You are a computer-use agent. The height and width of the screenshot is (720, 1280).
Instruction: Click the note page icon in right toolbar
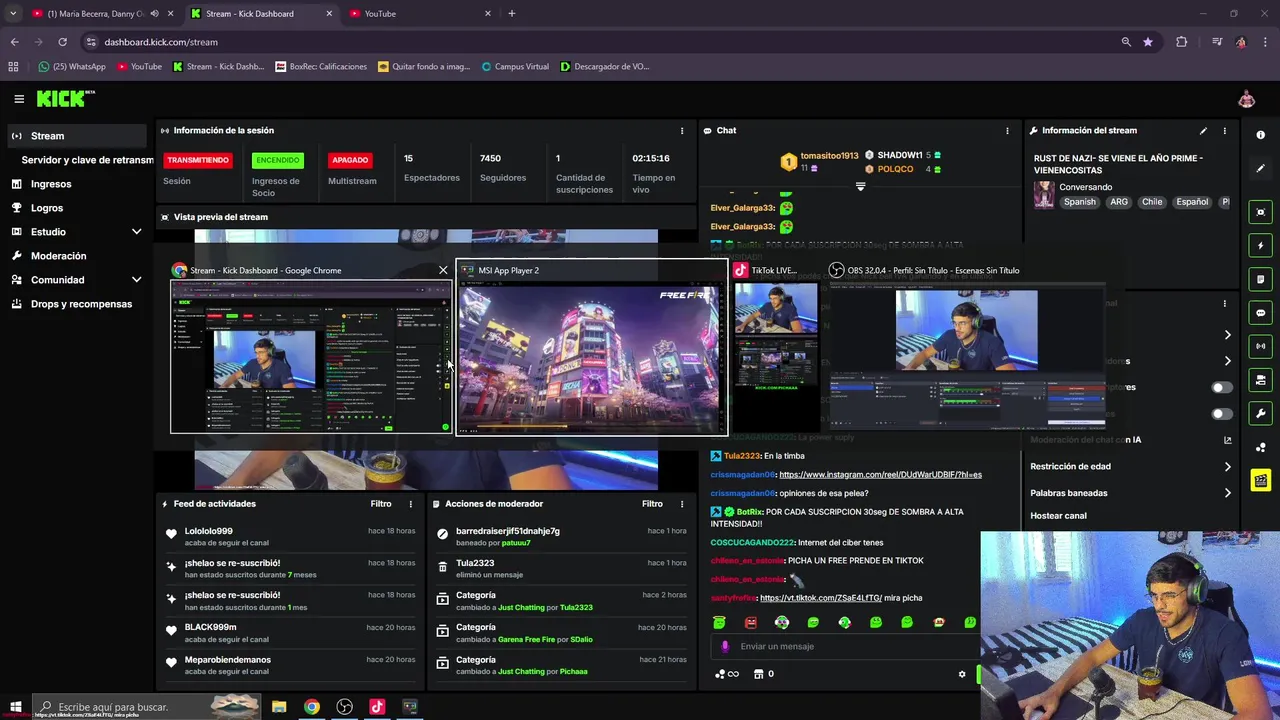1260,279
